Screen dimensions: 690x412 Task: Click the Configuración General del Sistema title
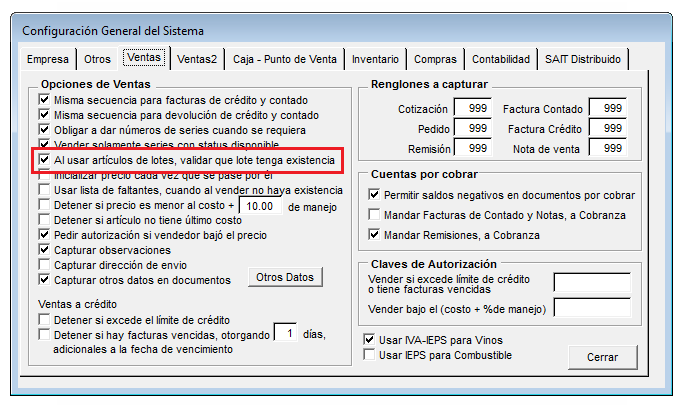[113, 31]
